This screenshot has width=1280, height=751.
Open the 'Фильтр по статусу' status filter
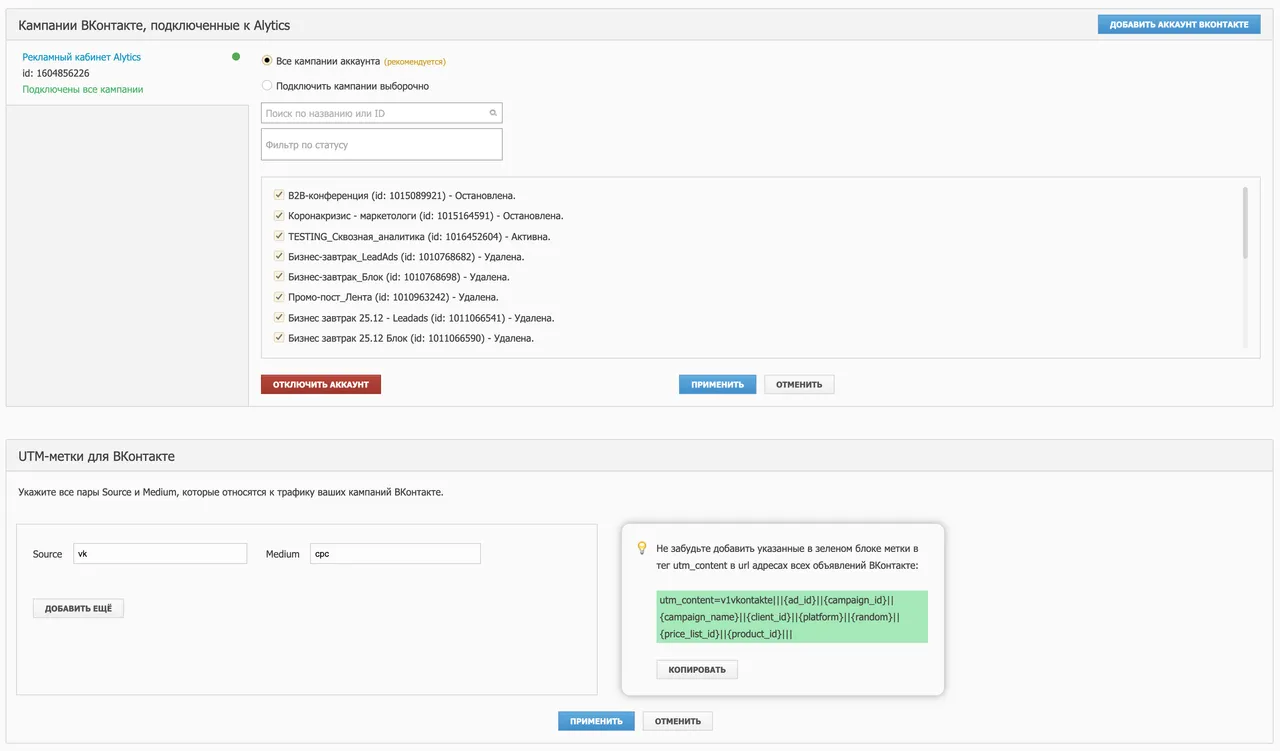[x=381, y=145]
